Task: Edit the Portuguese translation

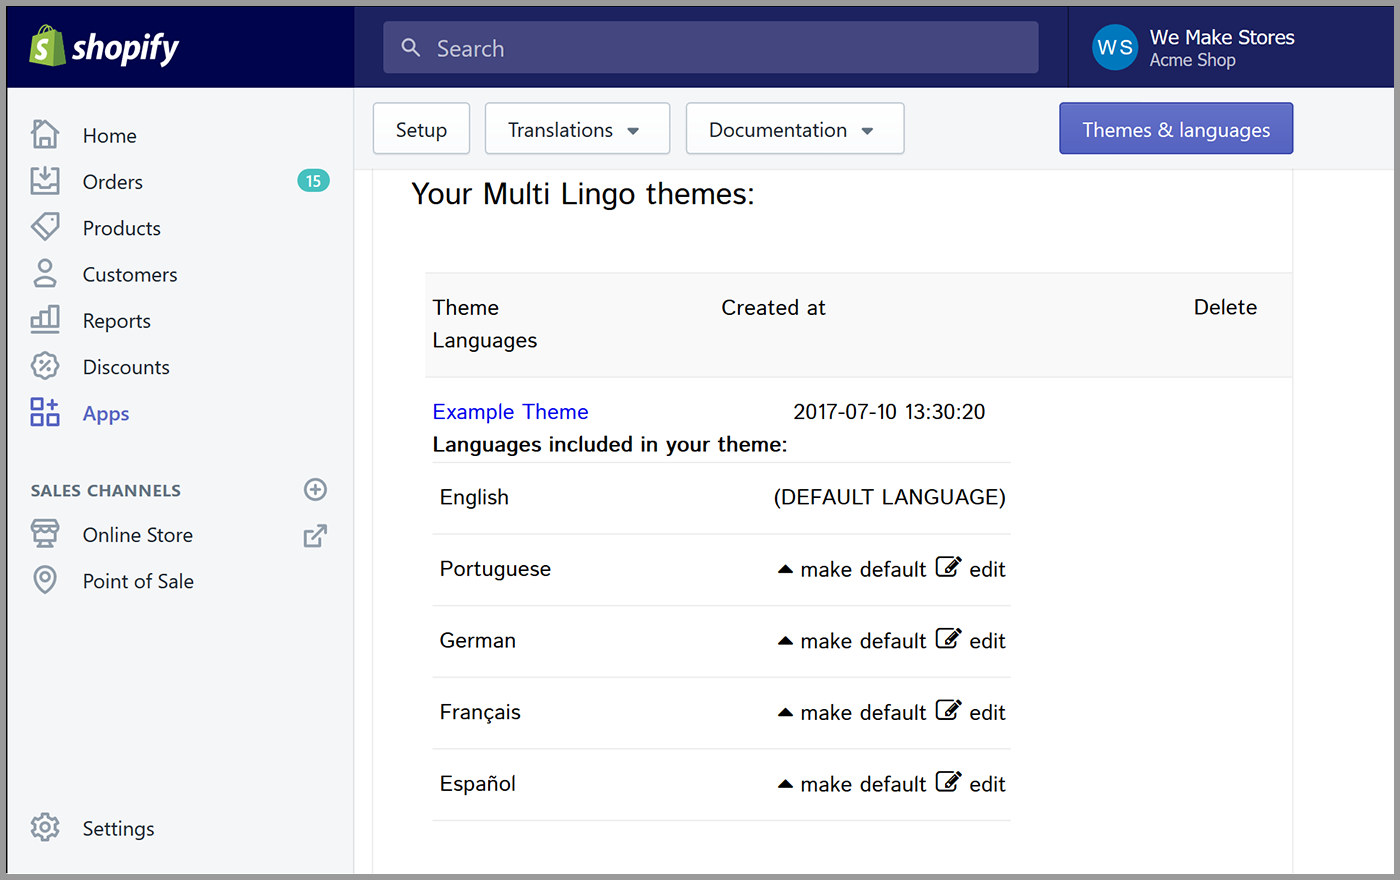Action: (x=987, y=569)
